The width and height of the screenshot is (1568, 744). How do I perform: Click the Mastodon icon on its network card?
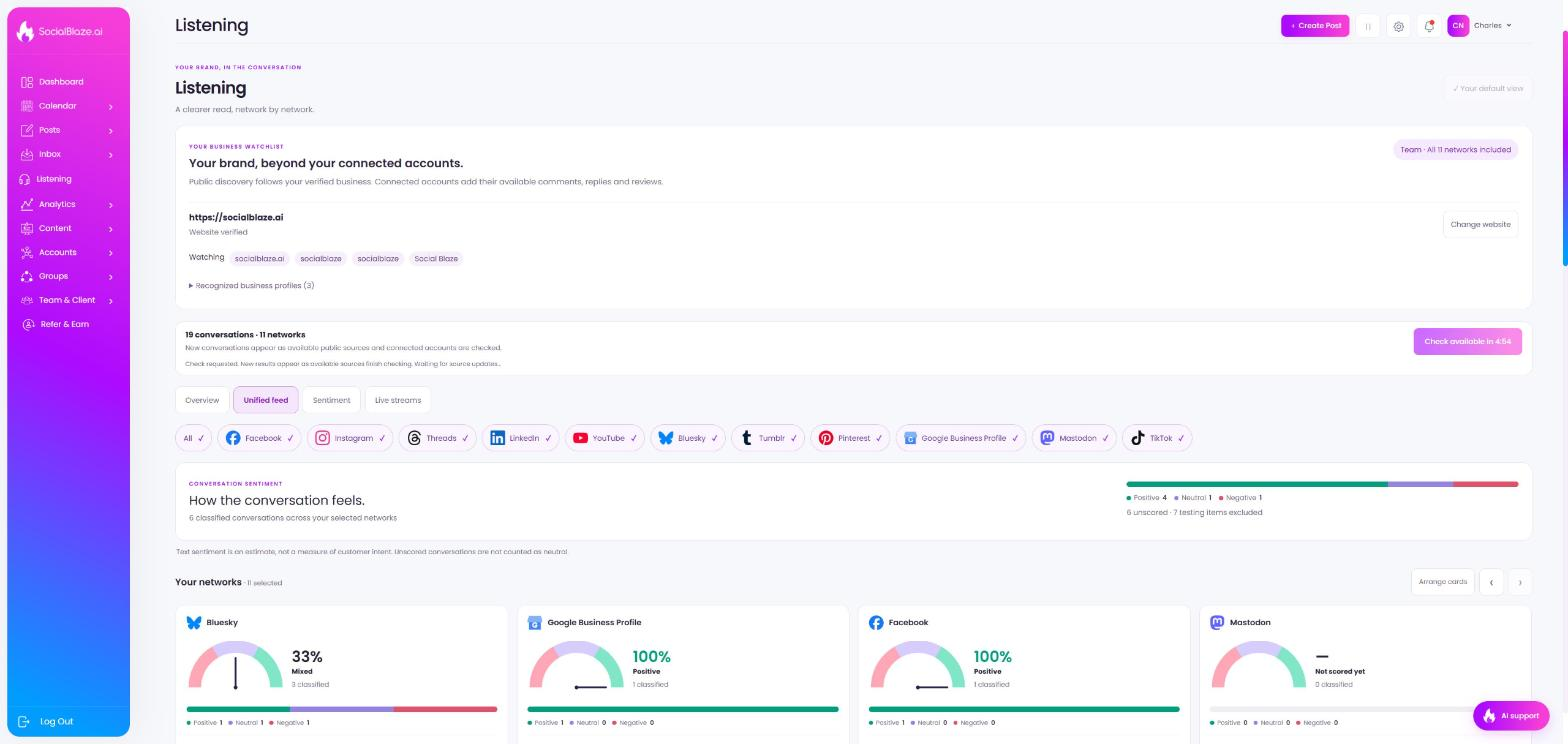(1217, 622)
